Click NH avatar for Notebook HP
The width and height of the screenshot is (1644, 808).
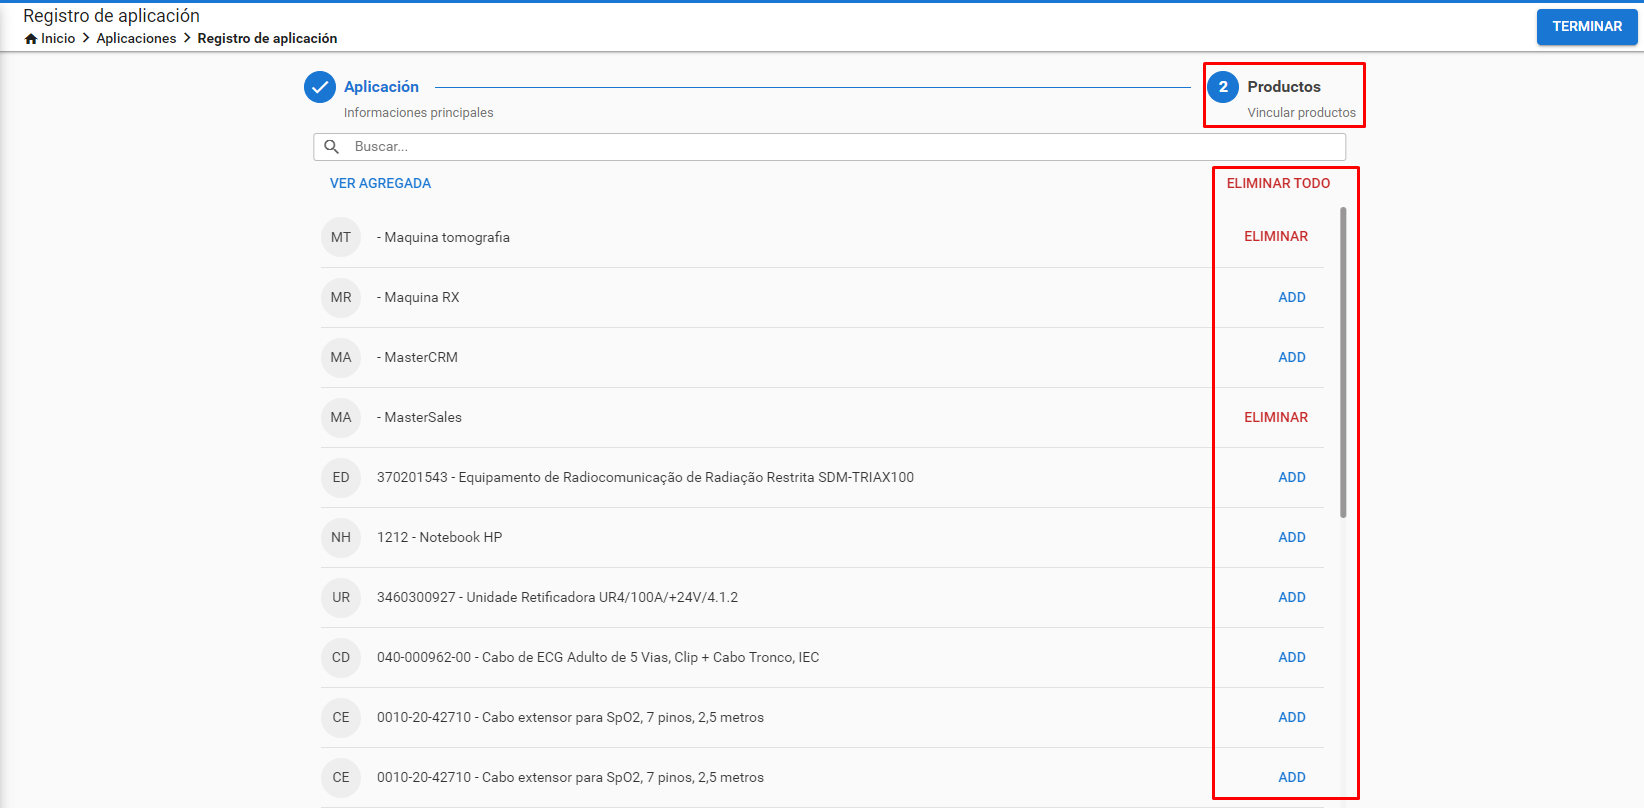(341, 537)
